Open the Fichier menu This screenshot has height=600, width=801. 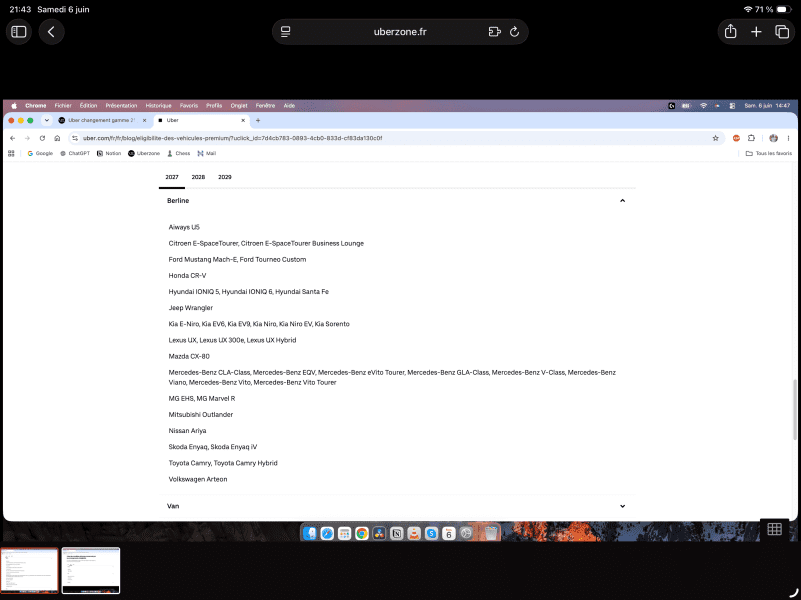[63, 106]
